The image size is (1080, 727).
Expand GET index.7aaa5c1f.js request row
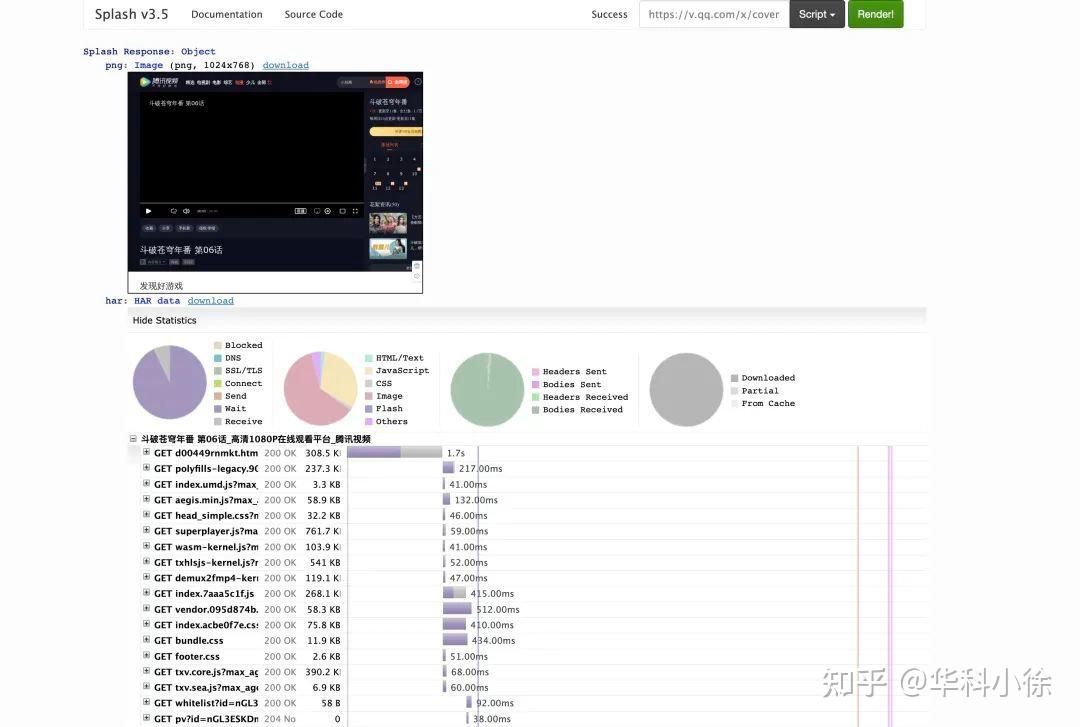pos(146,593)
